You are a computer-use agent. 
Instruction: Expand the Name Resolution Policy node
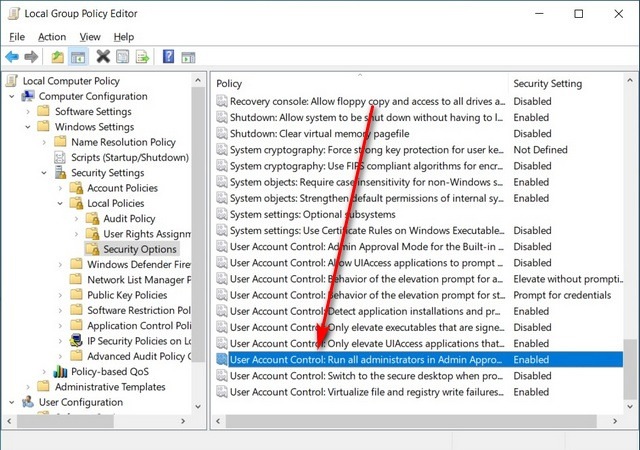tap(44, 142)
